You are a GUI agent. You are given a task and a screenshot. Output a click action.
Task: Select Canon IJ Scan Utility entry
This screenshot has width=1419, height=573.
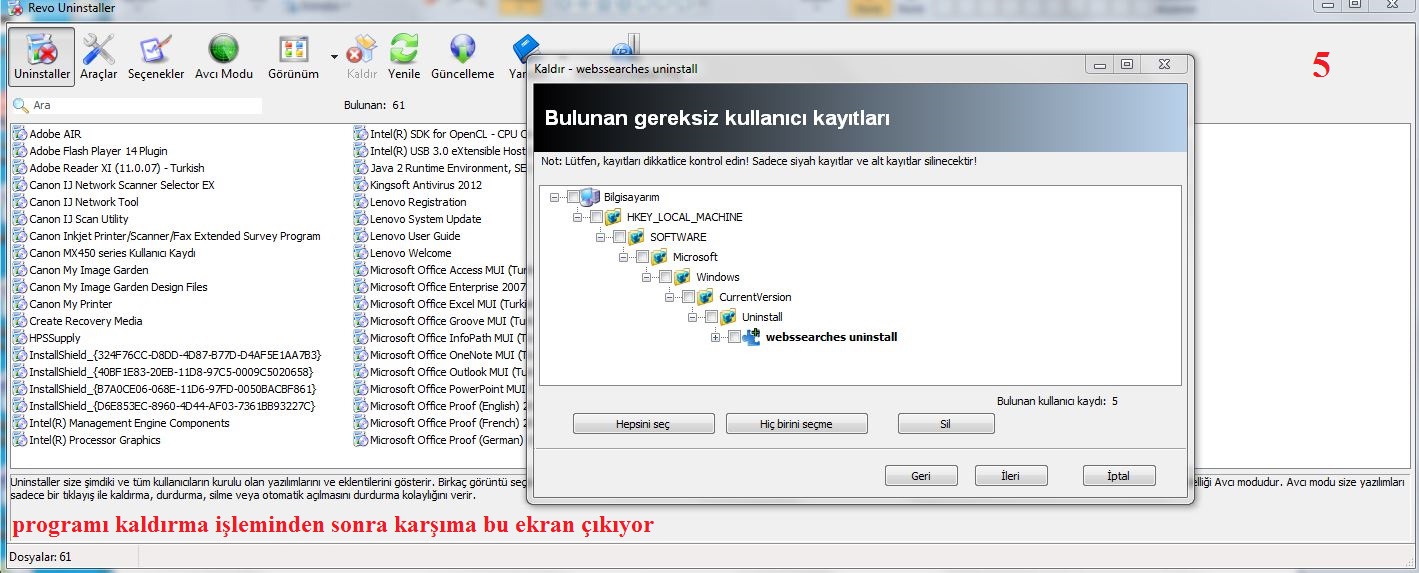pos(79,219)
